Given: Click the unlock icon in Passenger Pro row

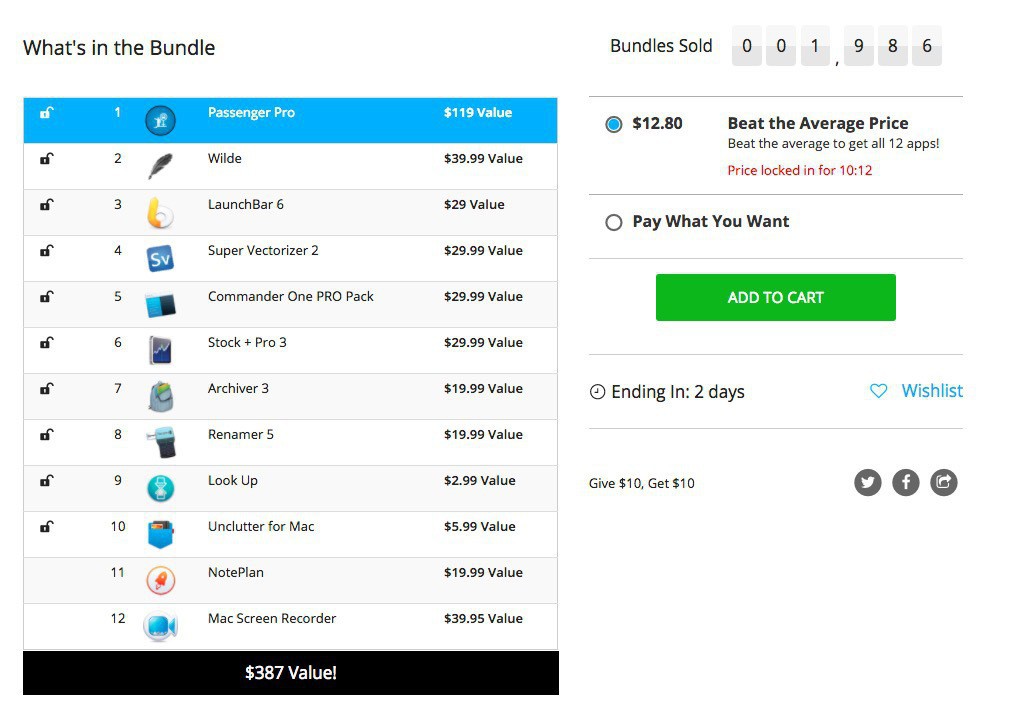Looking at the screenshot, I should (x=47, y=113).
